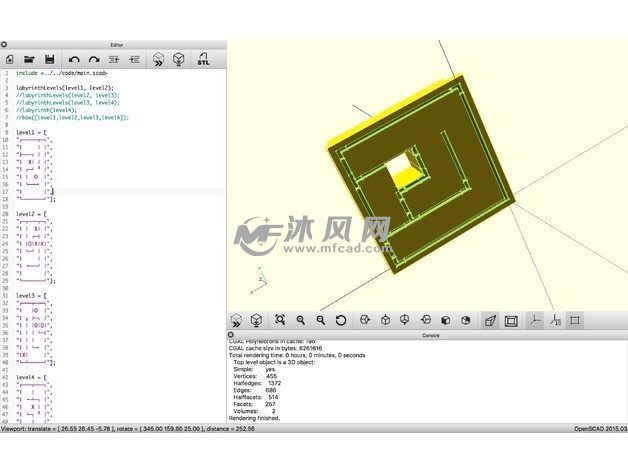This screenshot has height=472, width=628.
Task: Render the model from the editor toolbar
Action: [179, 59]
